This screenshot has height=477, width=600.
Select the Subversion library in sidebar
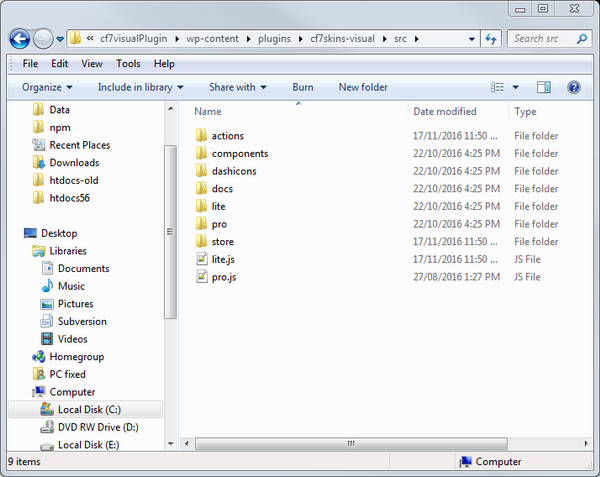[81, 321]
